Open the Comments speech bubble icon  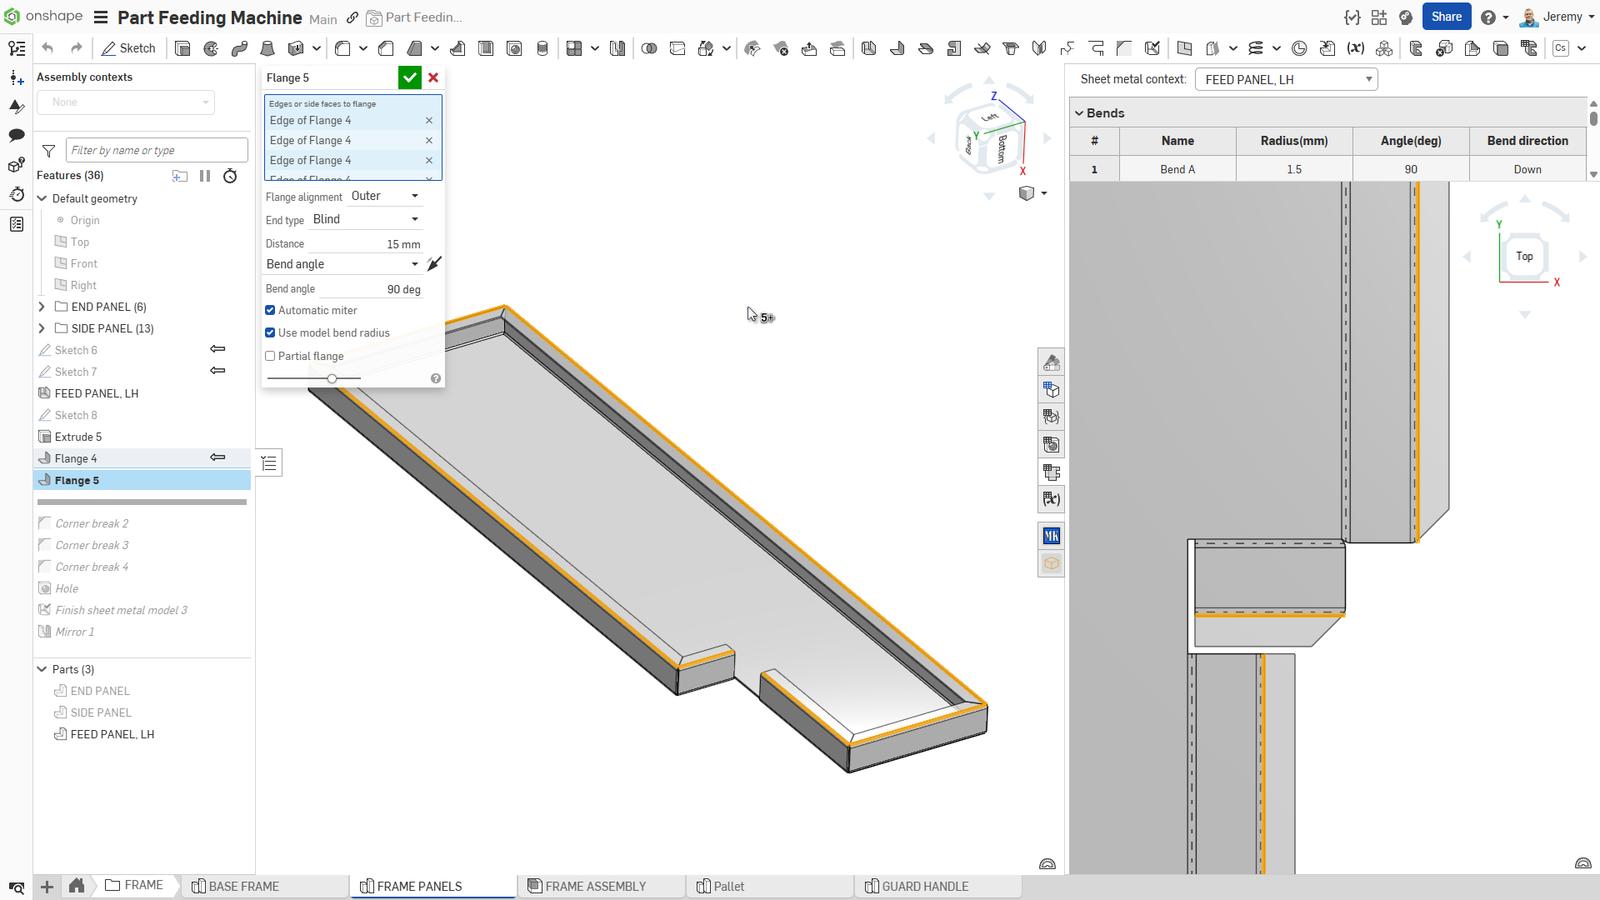(x=16, y=135)
